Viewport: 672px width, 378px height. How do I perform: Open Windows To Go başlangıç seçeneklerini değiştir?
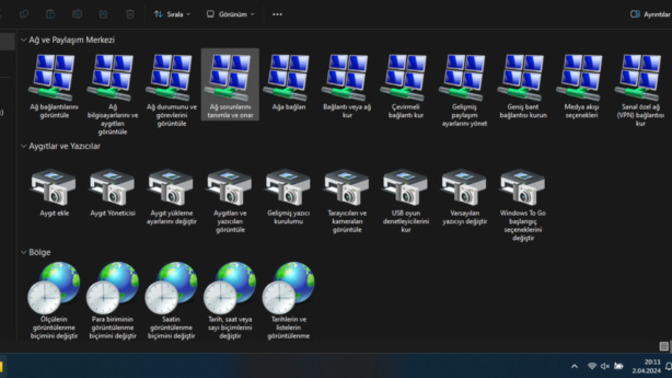click(x=523, y=204)
